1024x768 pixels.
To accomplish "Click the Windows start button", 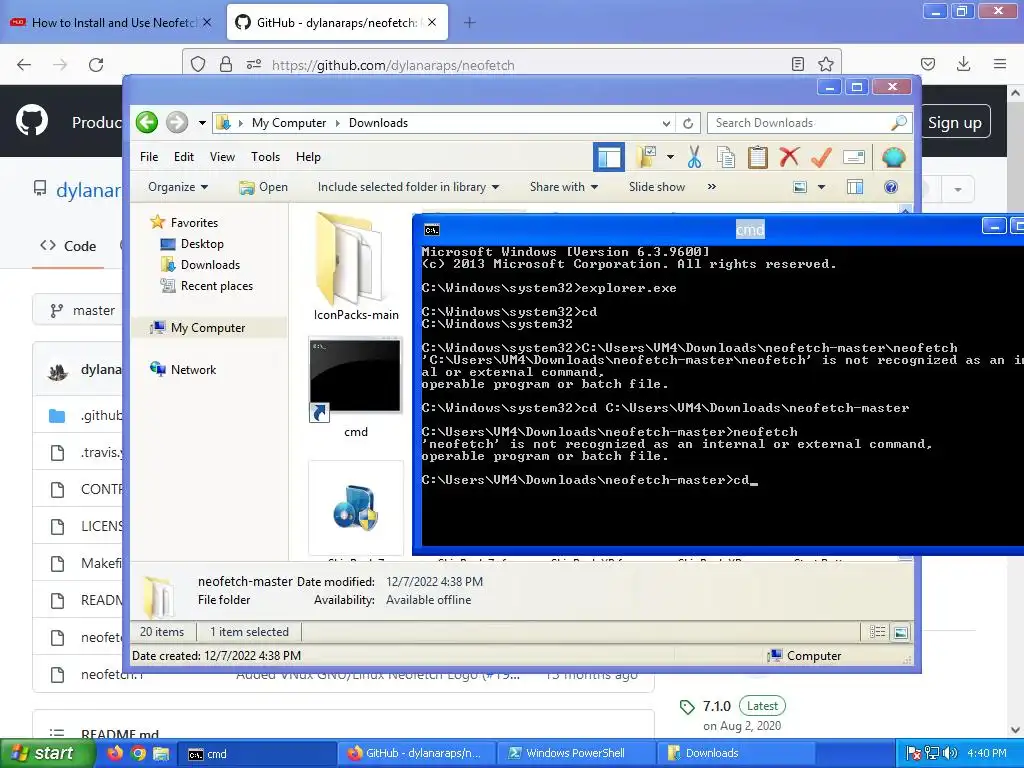I will [46, 753].
